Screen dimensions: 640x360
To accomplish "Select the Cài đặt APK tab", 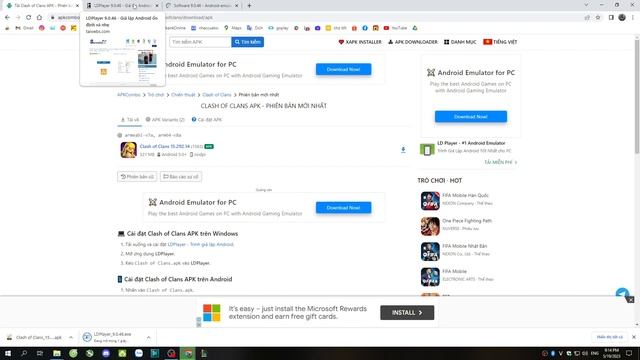I will [x=207, y=120].
